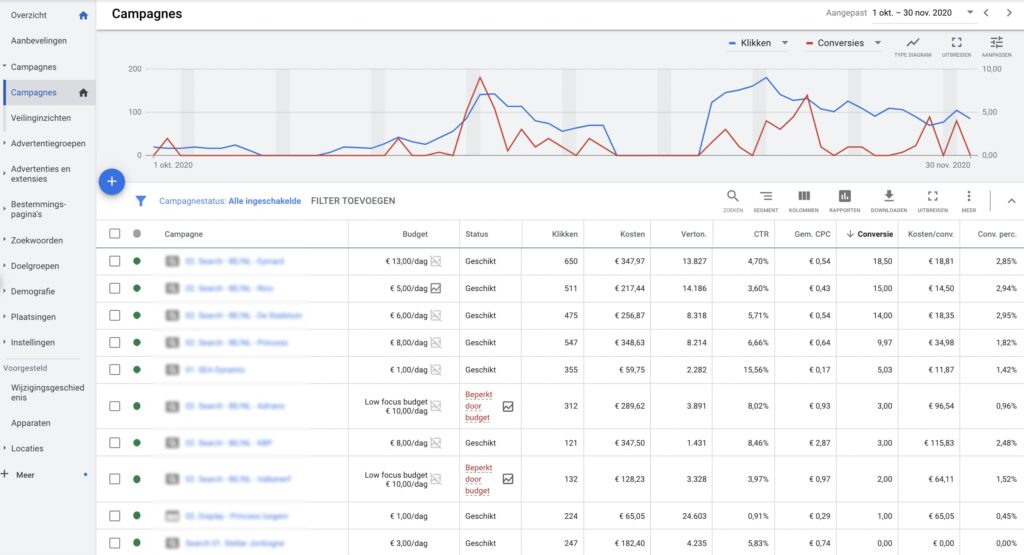Click the green status dot in 511 clicks row

tap(136, 288)
